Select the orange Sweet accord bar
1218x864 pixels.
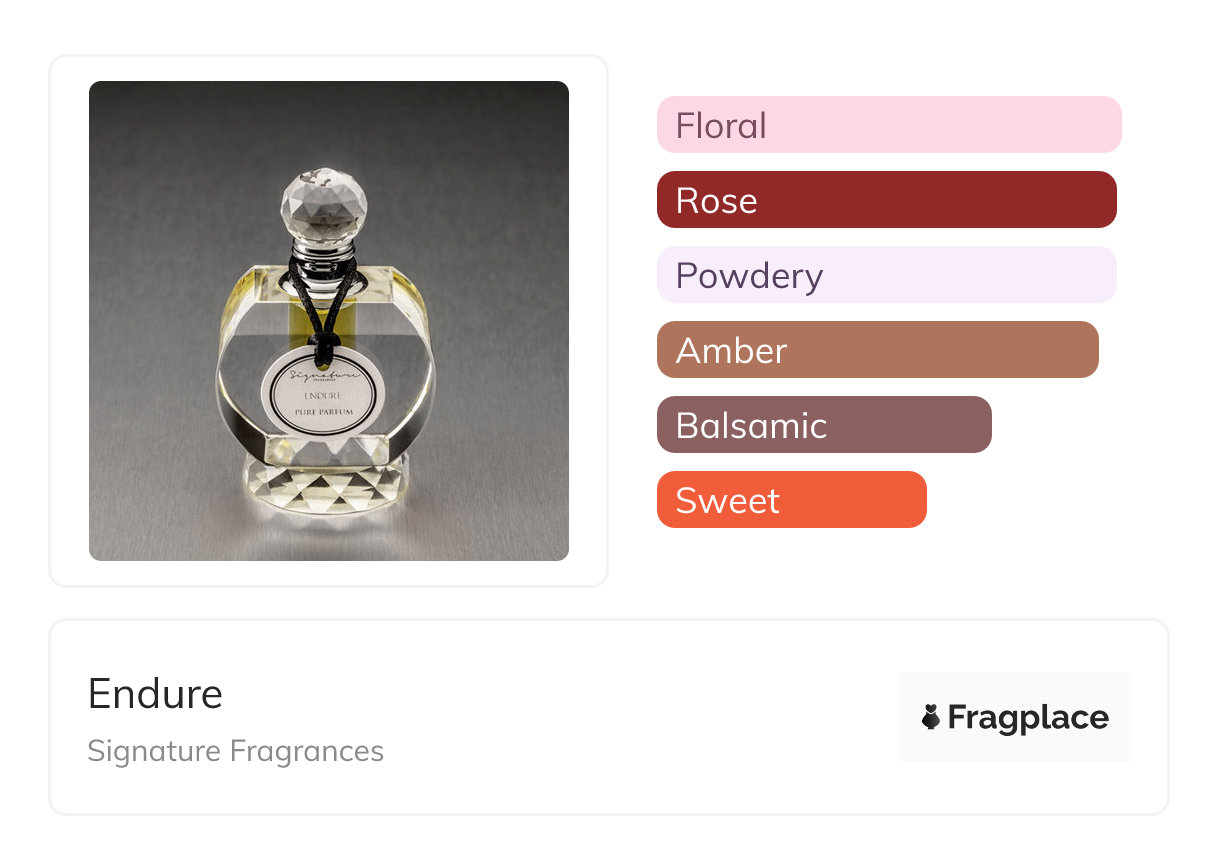pyautogui.click(x=791, y=500)
